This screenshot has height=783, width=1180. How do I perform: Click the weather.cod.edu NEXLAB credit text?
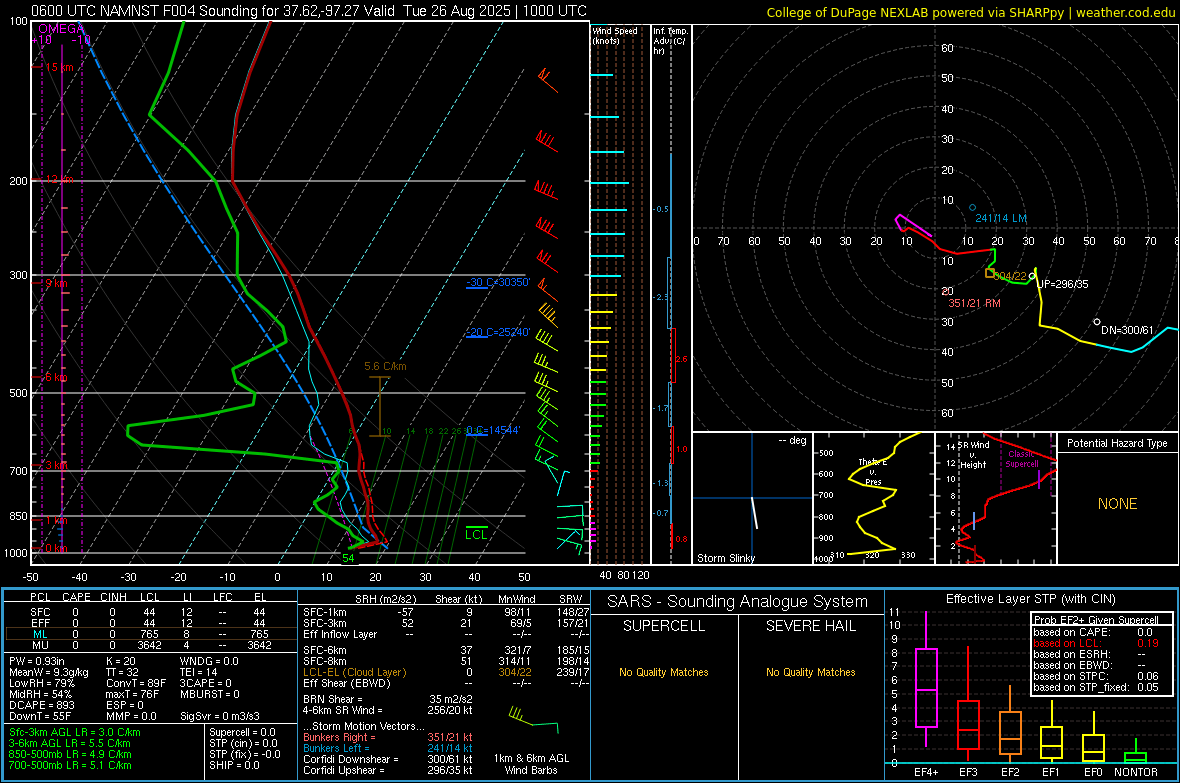click(x=971, y=13)
